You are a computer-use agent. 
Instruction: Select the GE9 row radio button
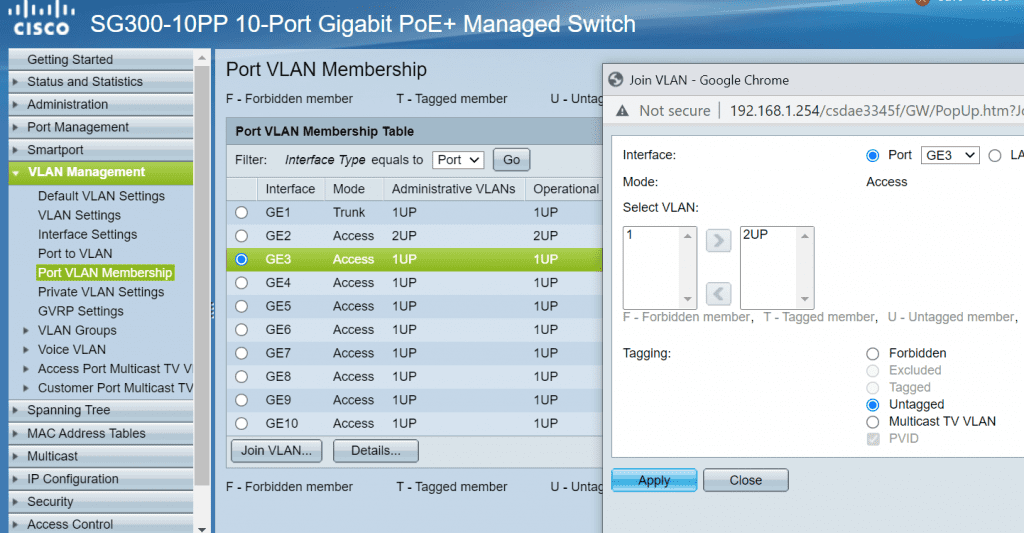pyautogui.click(x=242, y=400)
